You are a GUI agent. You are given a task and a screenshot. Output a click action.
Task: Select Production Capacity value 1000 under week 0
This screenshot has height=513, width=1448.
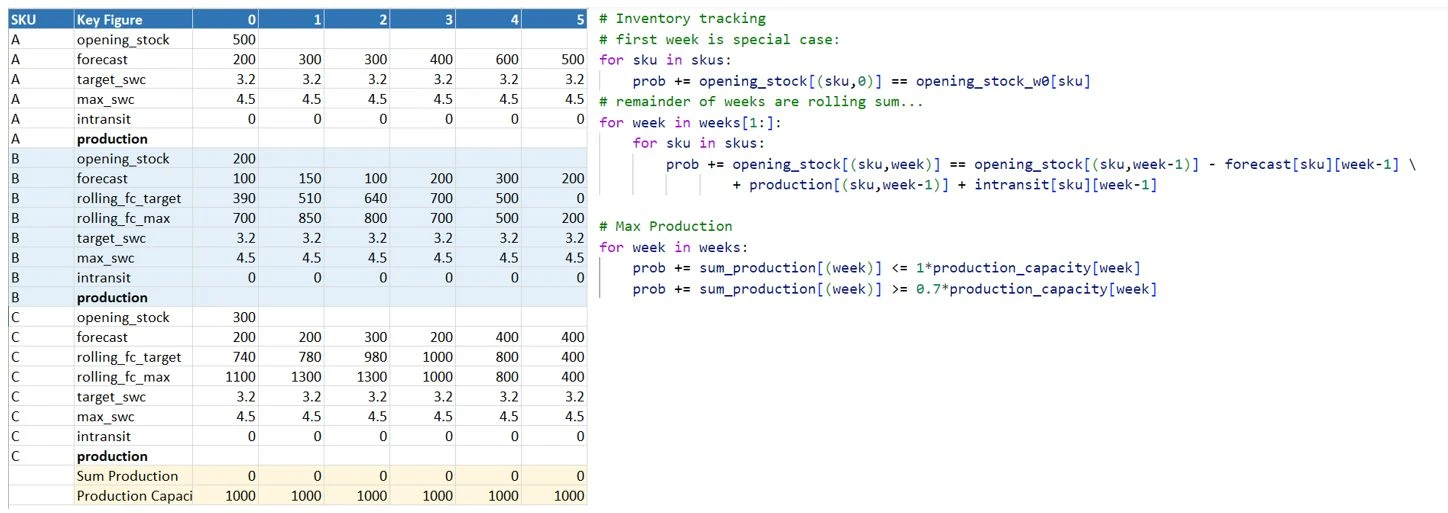[x=225, y=496]
